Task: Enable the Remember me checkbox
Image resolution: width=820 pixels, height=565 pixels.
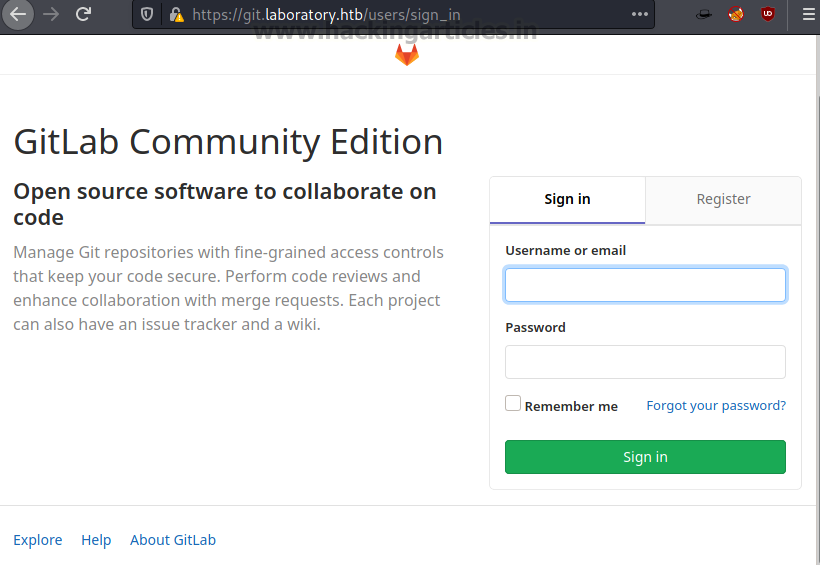Action: coord(513,403)
